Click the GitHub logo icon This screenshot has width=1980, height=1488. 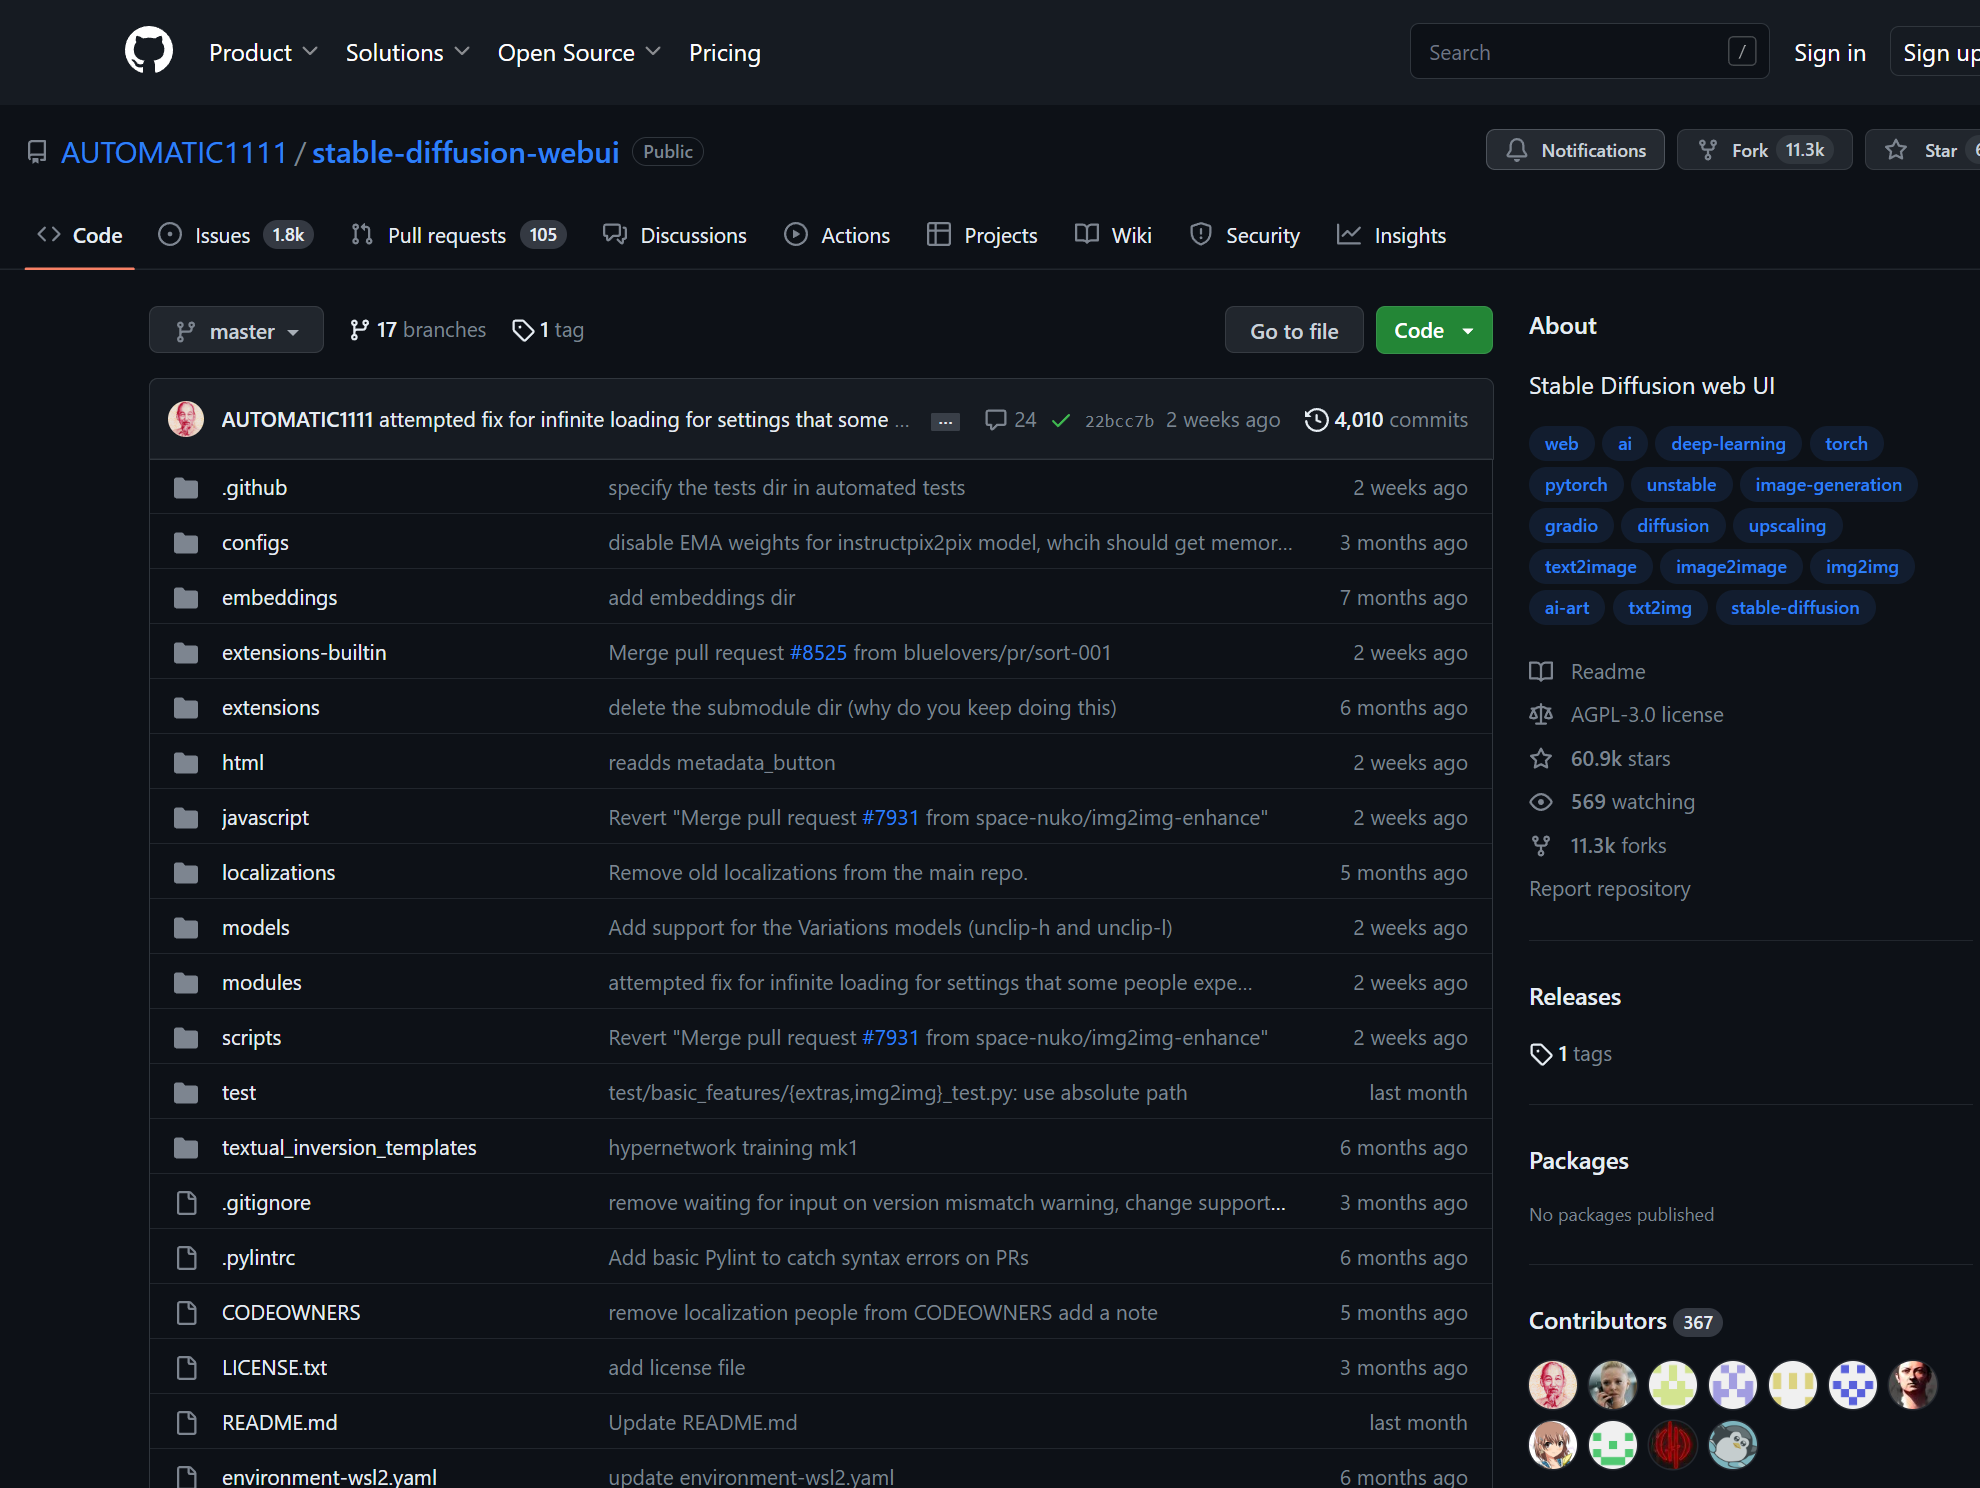click(149, 51)
